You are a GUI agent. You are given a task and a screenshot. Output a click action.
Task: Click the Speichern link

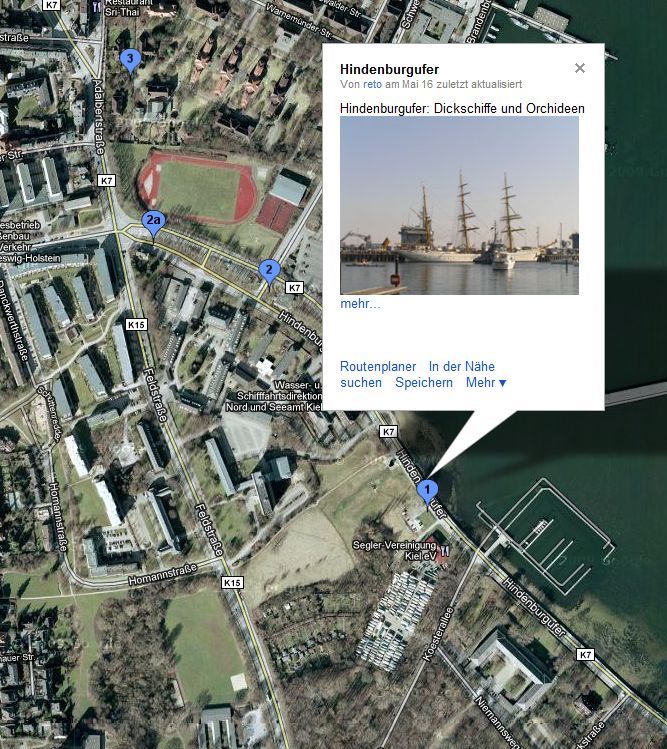[424, 383]
